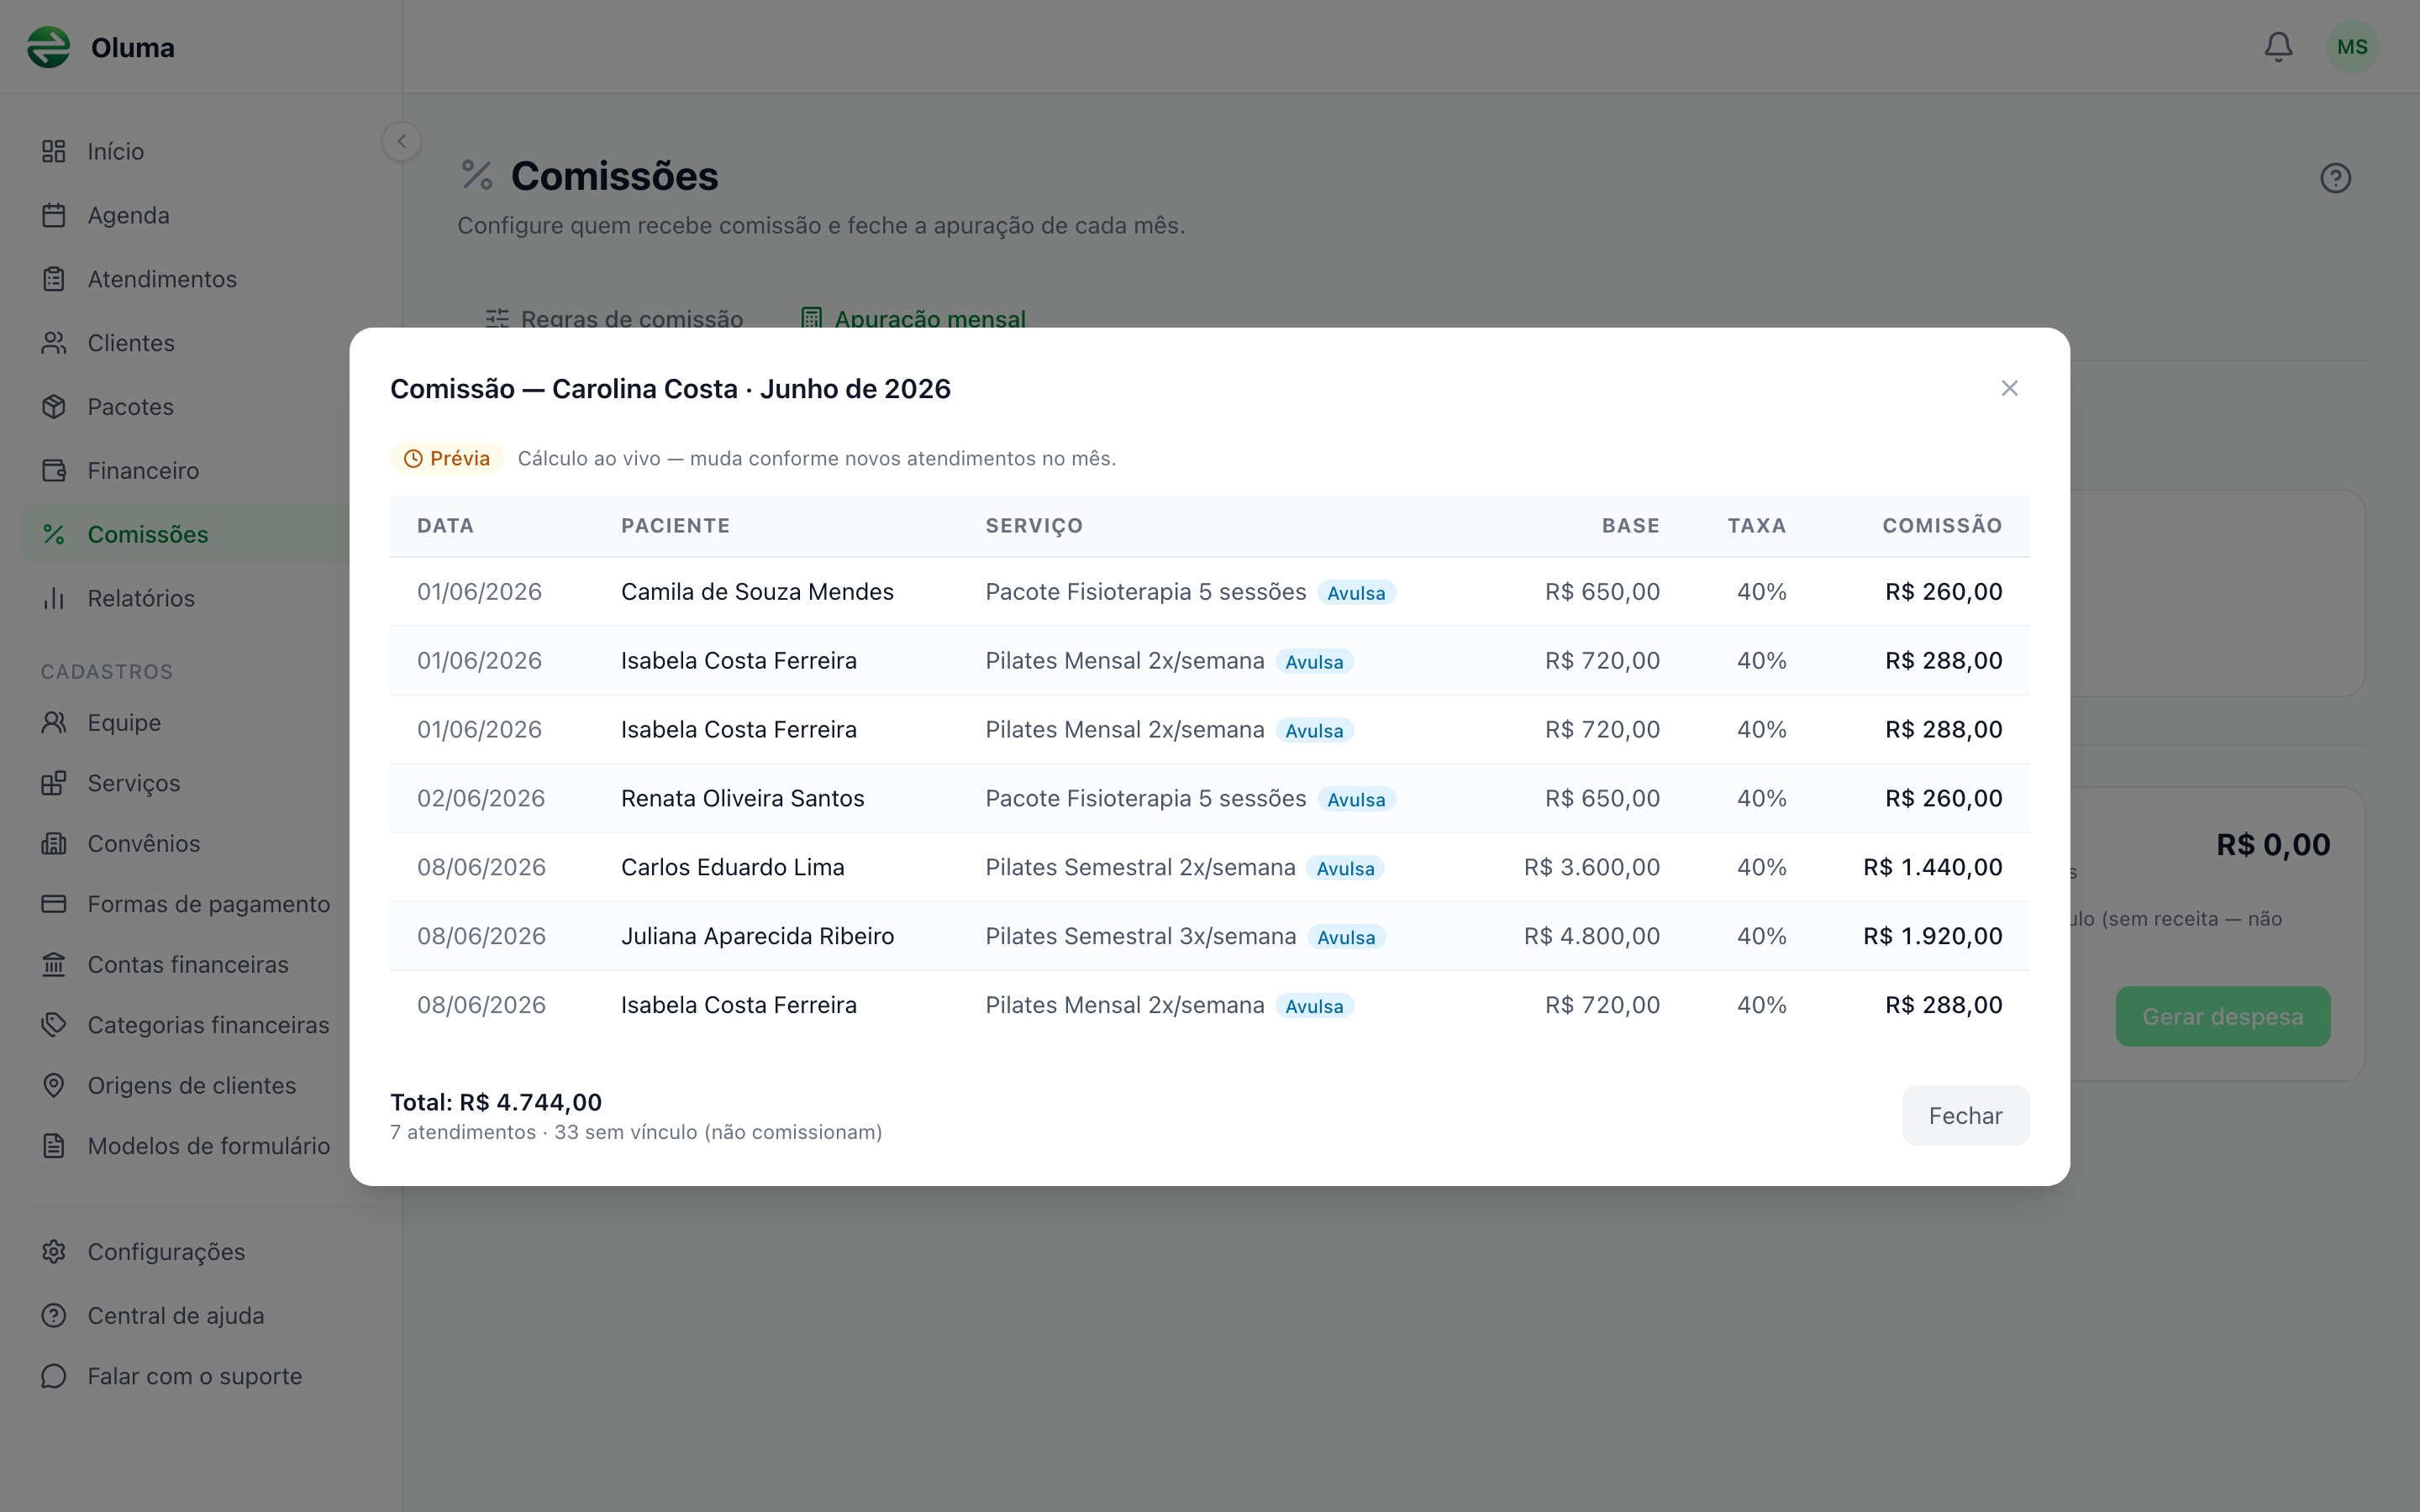This screenshot has height=1512, width=2420.
Task: Switch to Regras de comissão tab
Action: coord(615,319)
